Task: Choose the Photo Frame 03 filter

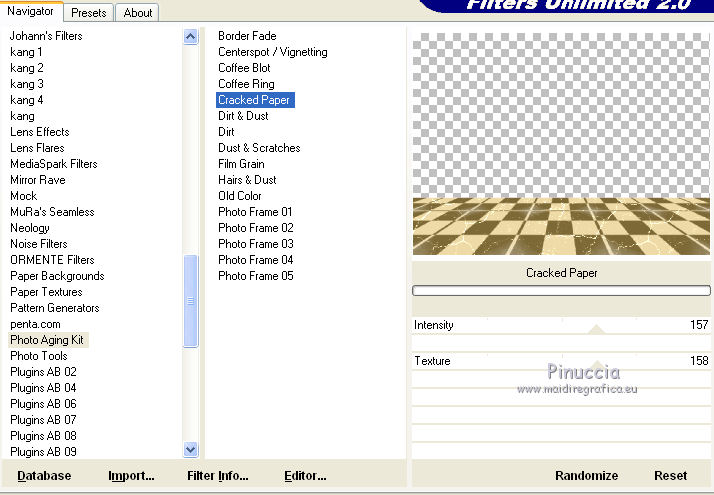Action: 255,244
